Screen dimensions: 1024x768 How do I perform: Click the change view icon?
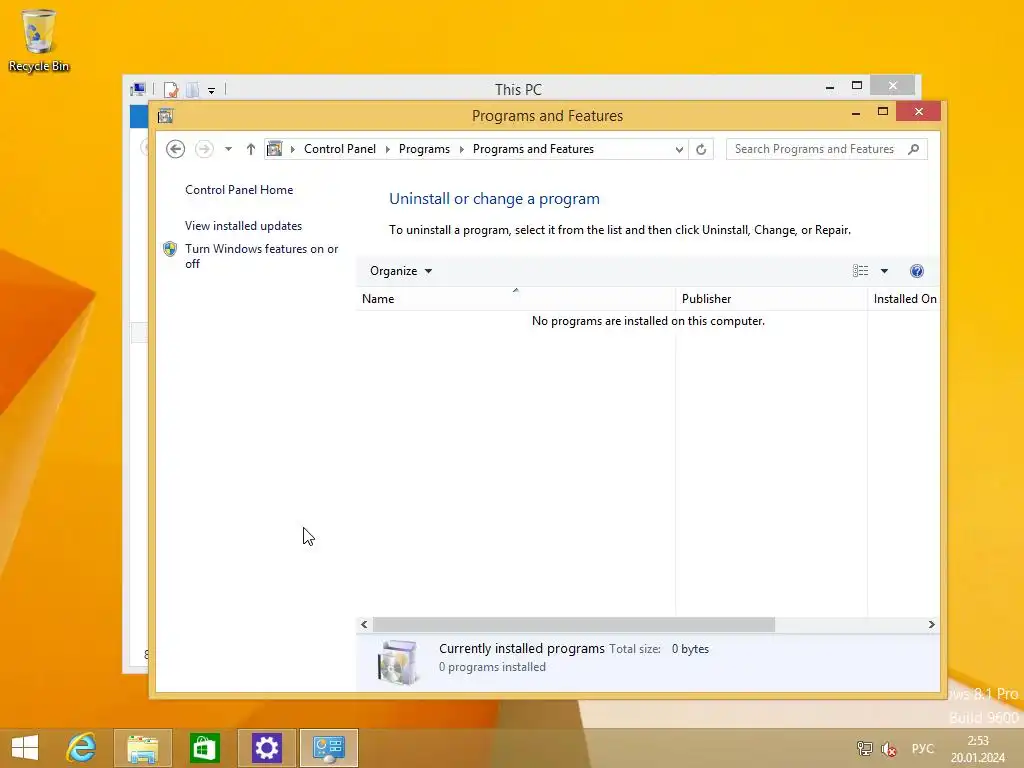[x=860, y=270]
